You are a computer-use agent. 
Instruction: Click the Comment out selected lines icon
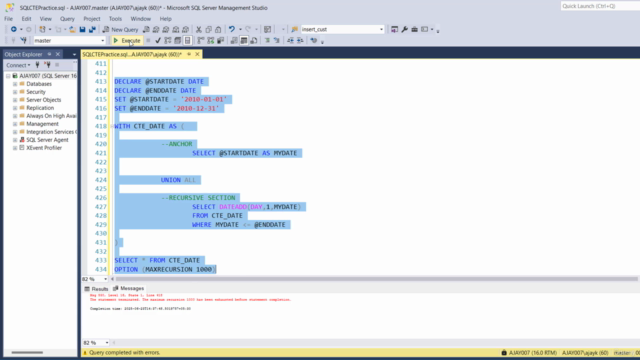click(267, 40)
